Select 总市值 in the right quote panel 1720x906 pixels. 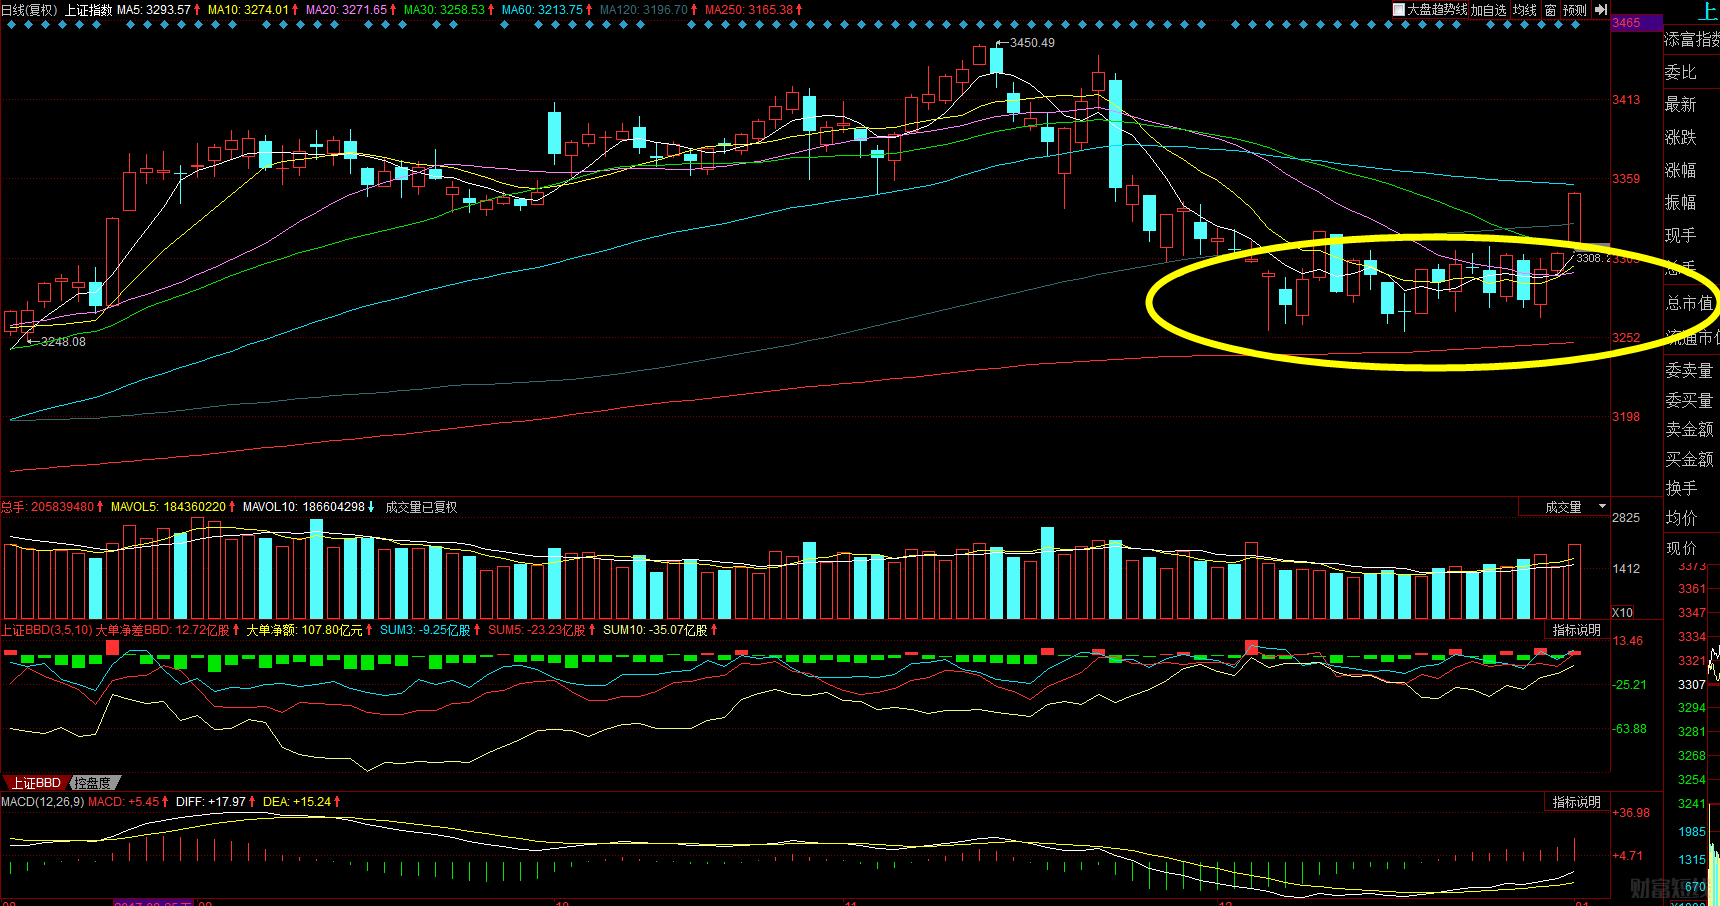coord(1690,303)
